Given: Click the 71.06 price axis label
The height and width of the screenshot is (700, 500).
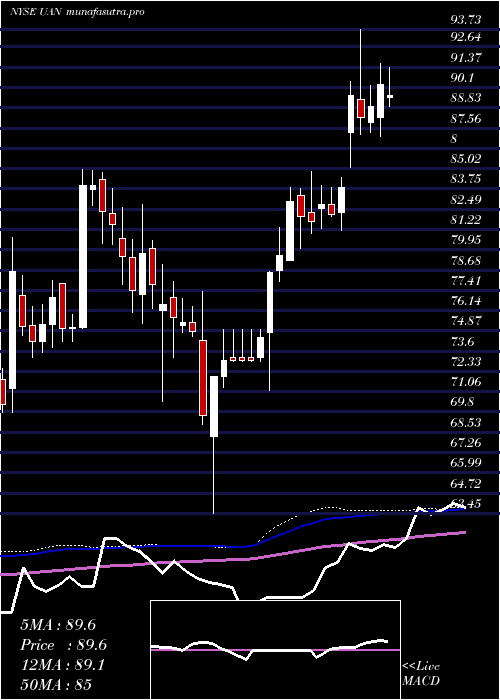Looking at the screenshot, I should pyautogui.click(x=466, y=382).
